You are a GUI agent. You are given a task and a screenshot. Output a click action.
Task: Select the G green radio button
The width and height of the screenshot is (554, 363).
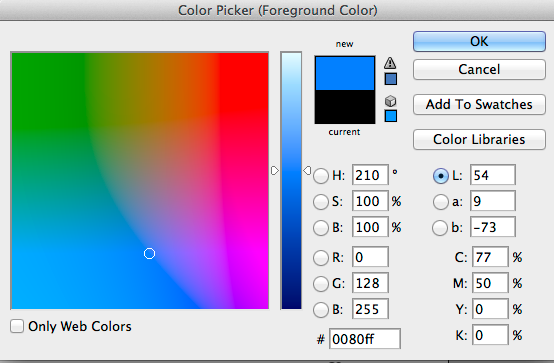pyautogui.click(x=321, y=284)
